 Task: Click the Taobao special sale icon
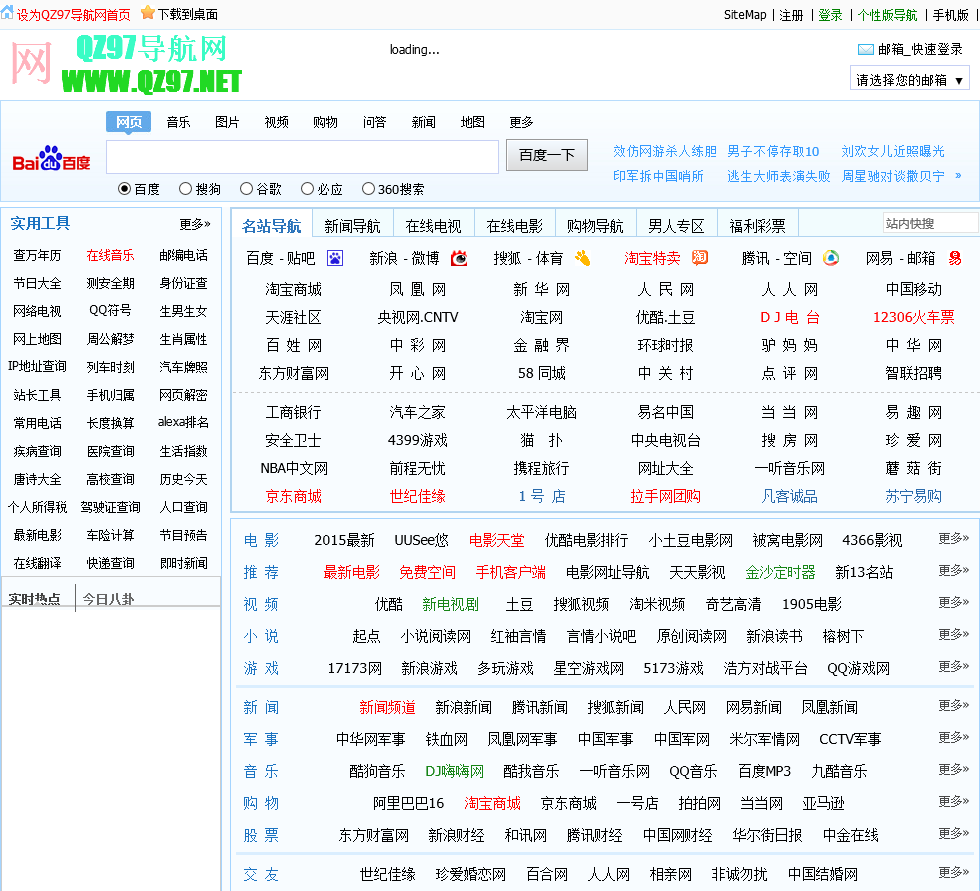pos(700,258)
